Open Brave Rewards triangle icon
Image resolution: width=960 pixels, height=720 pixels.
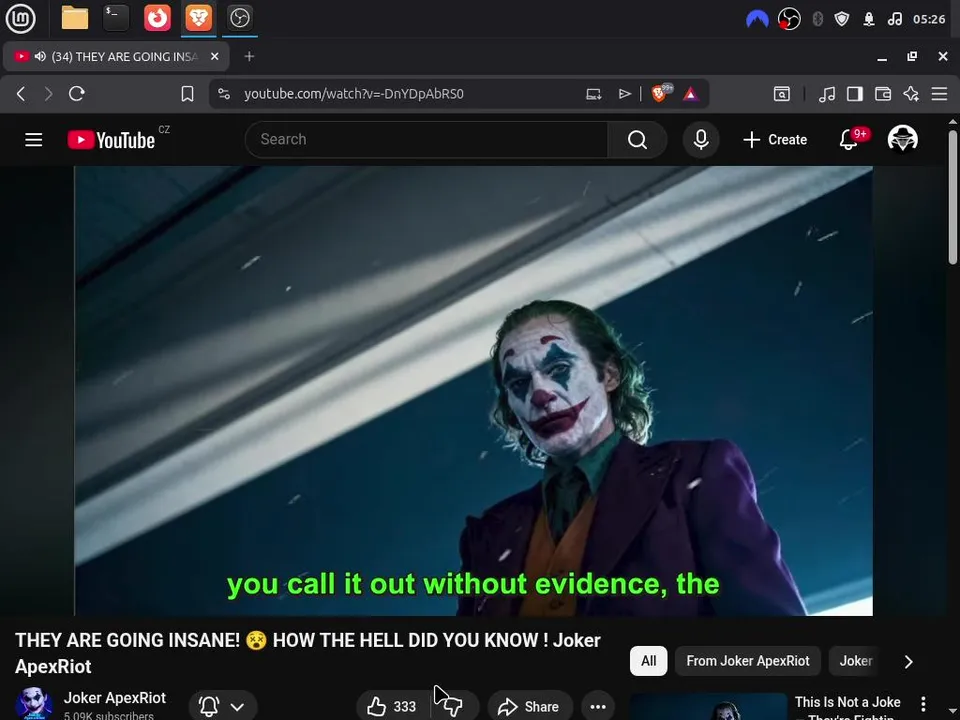click(691, 94)
